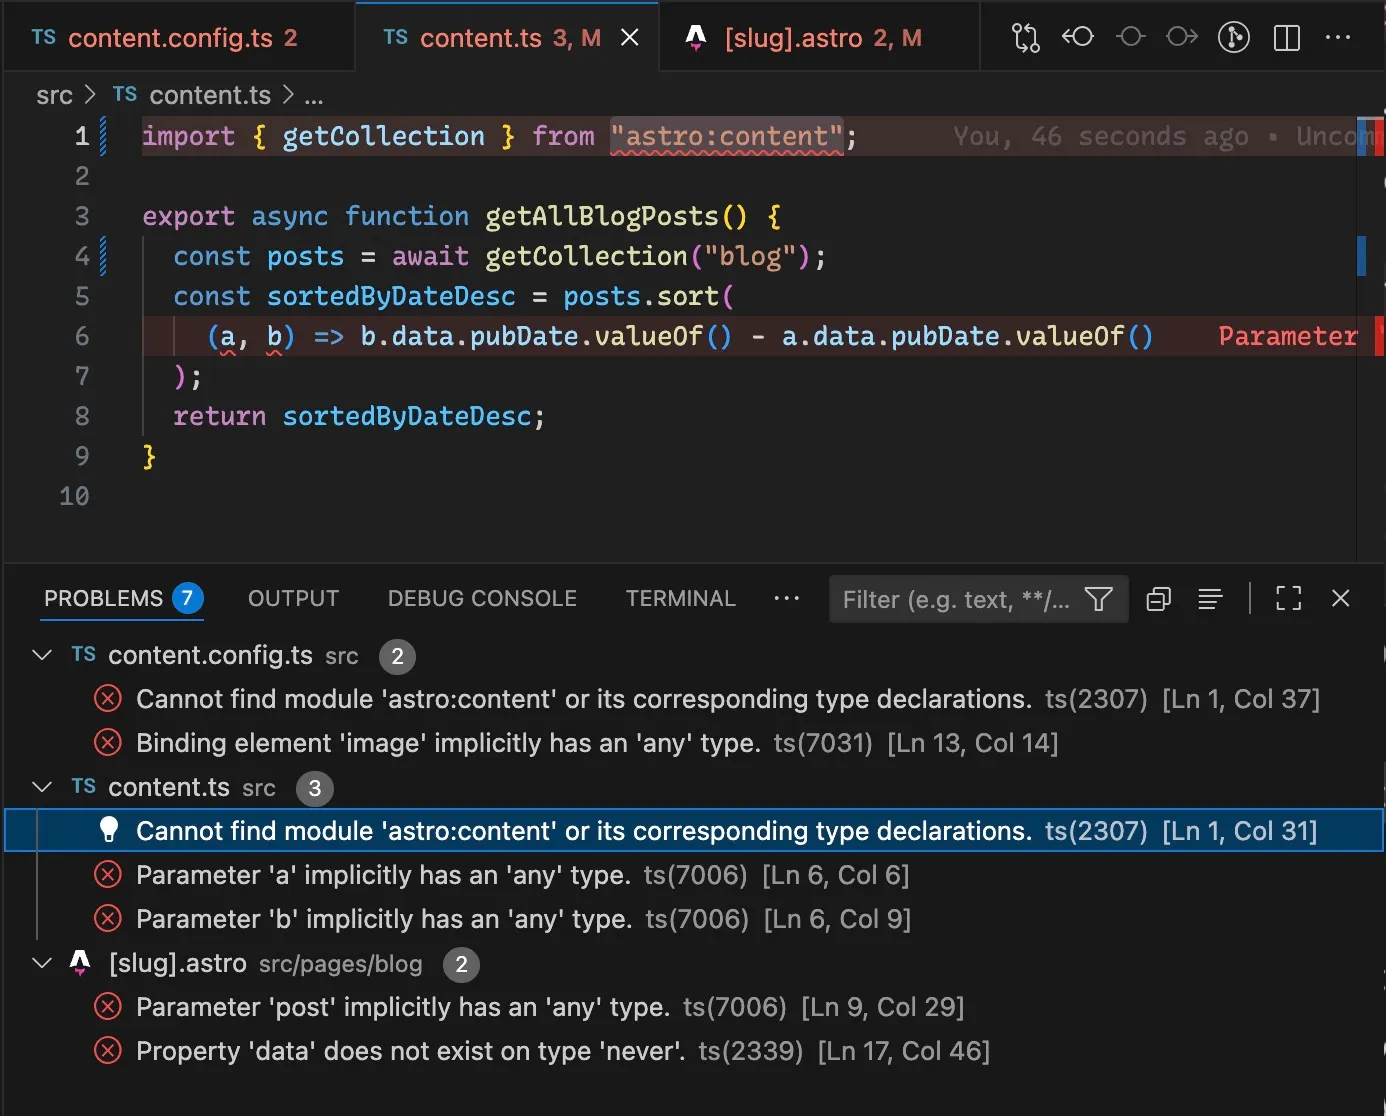Screen dimensions: 1386x1116
Task: Toggle Maximize Panel Size with the brackets icon
Action: click(1288, 599)
